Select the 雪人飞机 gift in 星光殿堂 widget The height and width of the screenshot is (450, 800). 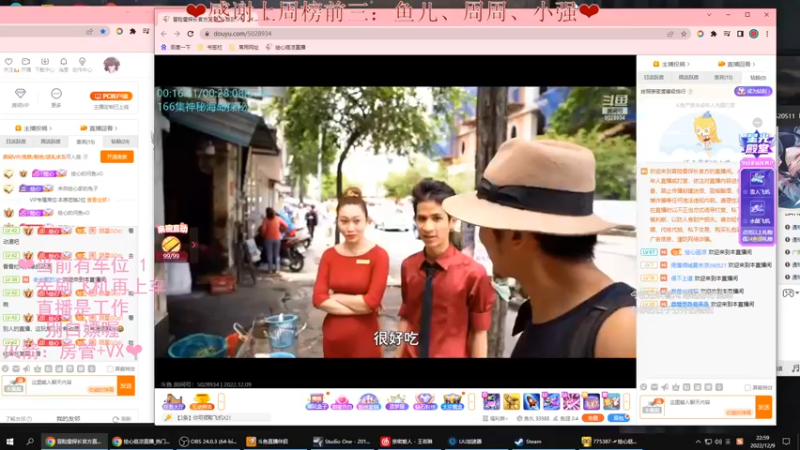(x=758, y=183)
